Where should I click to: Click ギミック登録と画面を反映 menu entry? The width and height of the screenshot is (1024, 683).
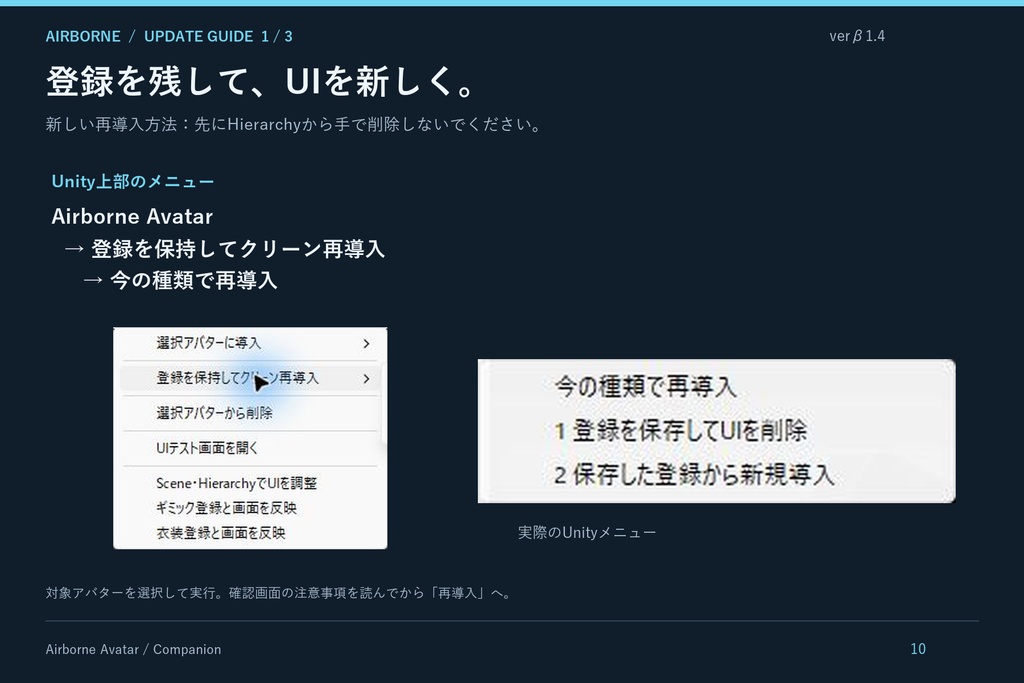250,508
